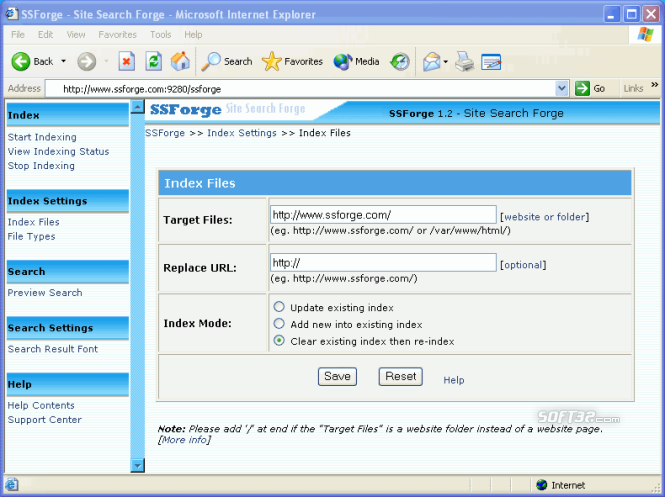The height and width of the screenshot is (497, 665).
Task: Click the Help link beside Reset
Action: tap(454, 380)
